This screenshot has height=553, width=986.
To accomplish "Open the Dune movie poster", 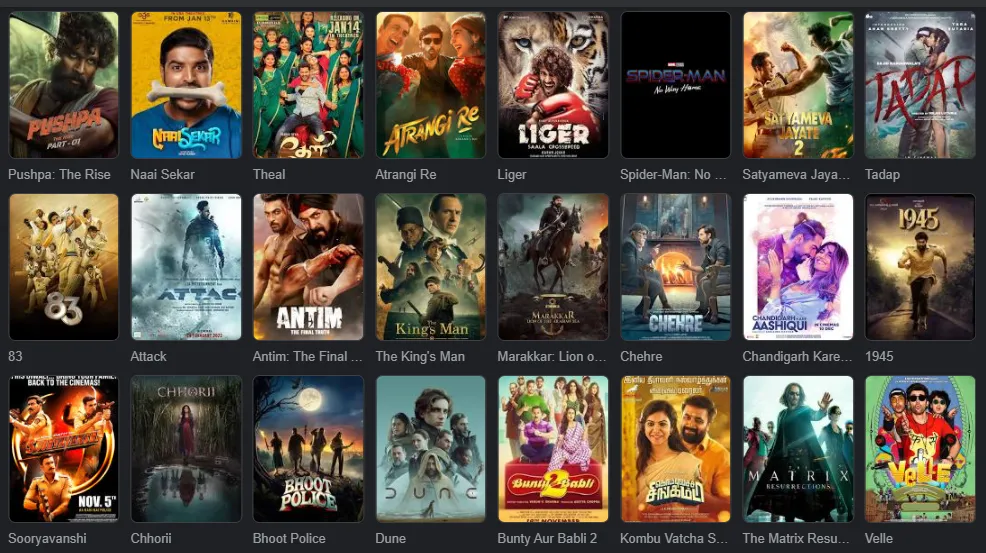I will coord(431,449).
